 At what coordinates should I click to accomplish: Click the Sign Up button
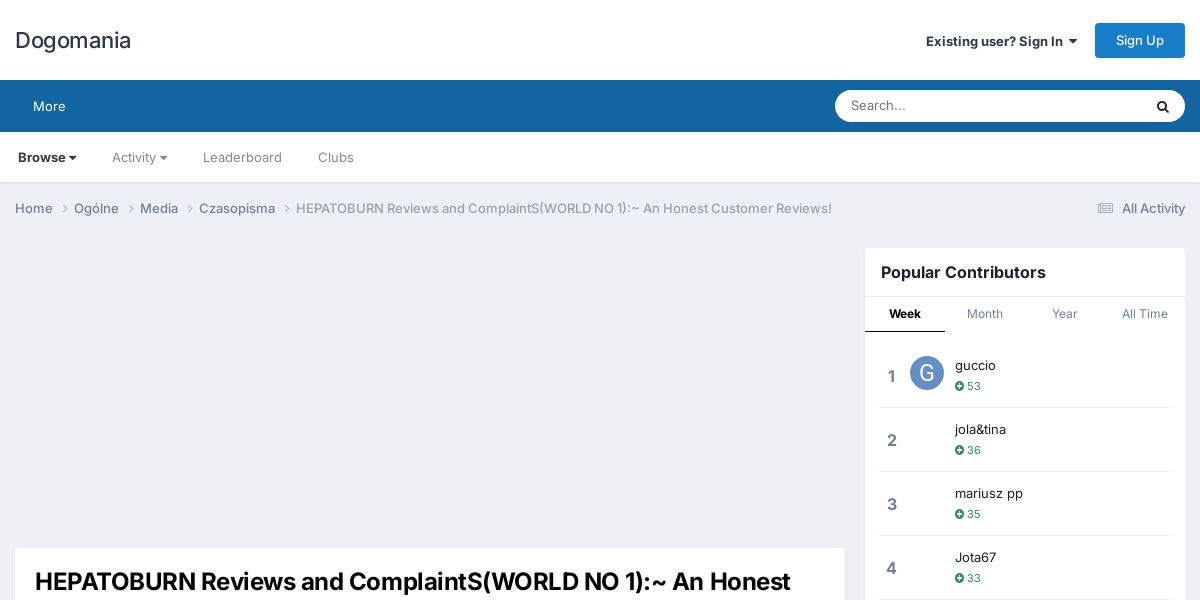click(x=1140, y=40)
